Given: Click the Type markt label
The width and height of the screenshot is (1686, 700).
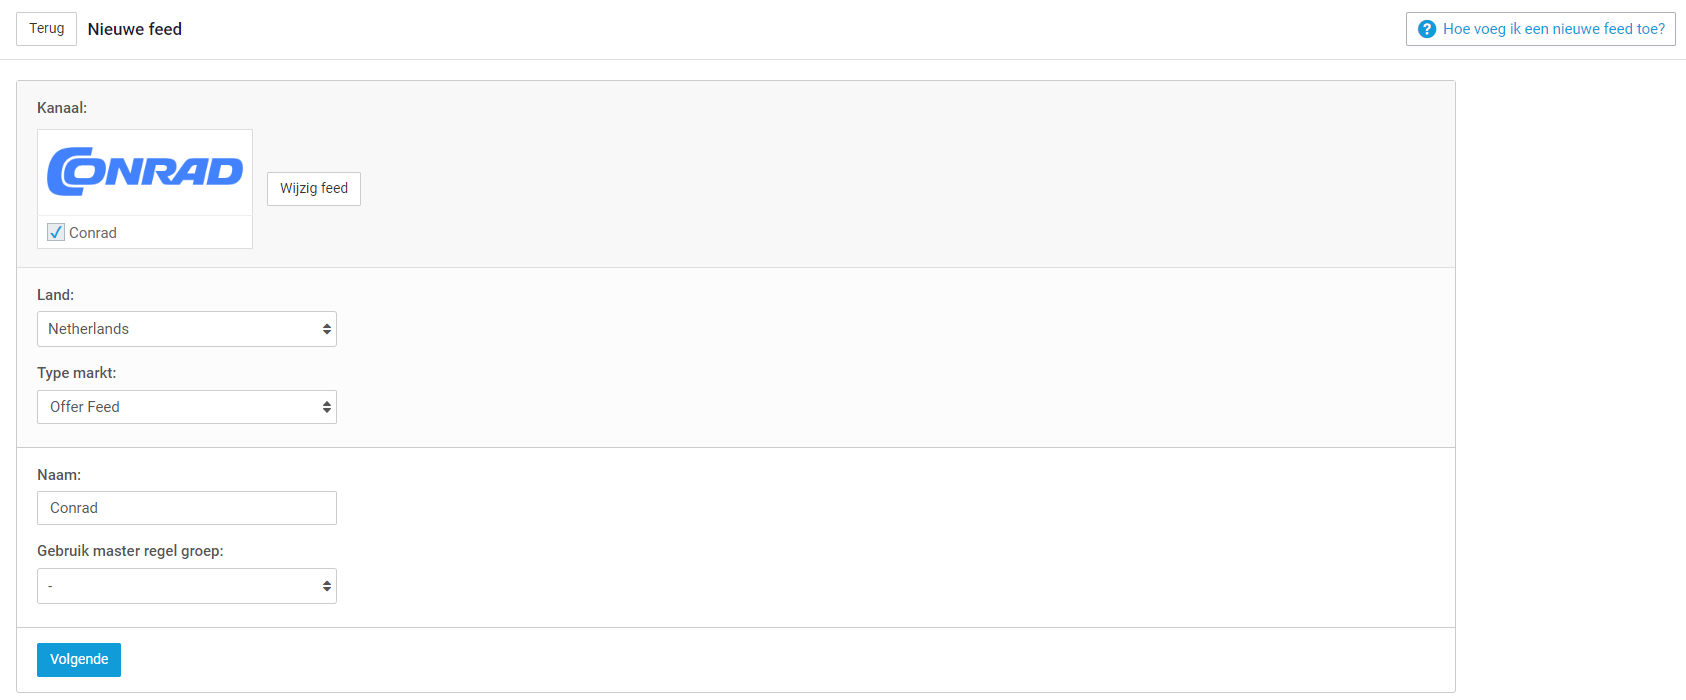Looking at the screenshot, I should click(77, 373).
